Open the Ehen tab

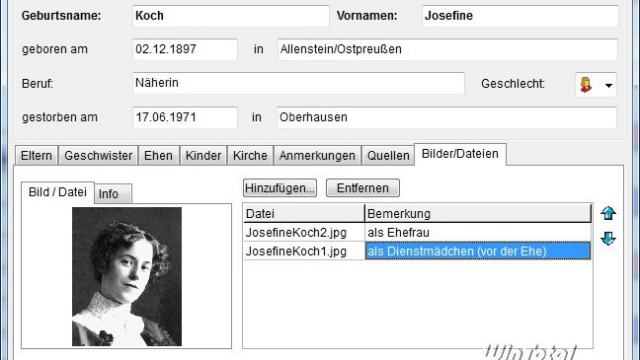(x=158, y=156)
